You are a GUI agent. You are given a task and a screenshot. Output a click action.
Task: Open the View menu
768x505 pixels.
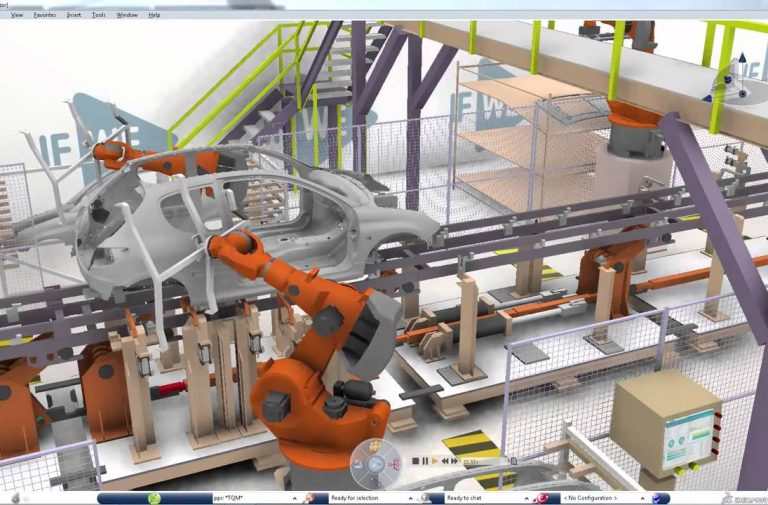(16, 15)
